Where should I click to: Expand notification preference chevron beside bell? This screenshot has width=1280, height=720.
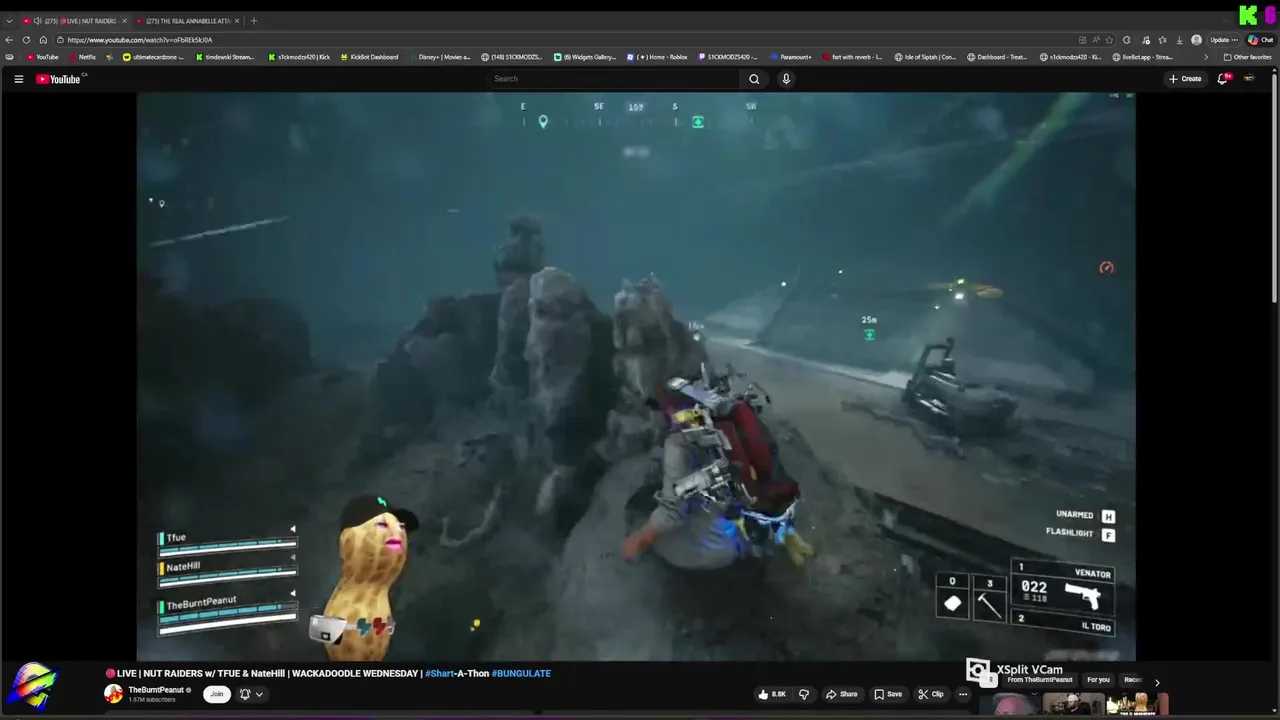(259, 694)
